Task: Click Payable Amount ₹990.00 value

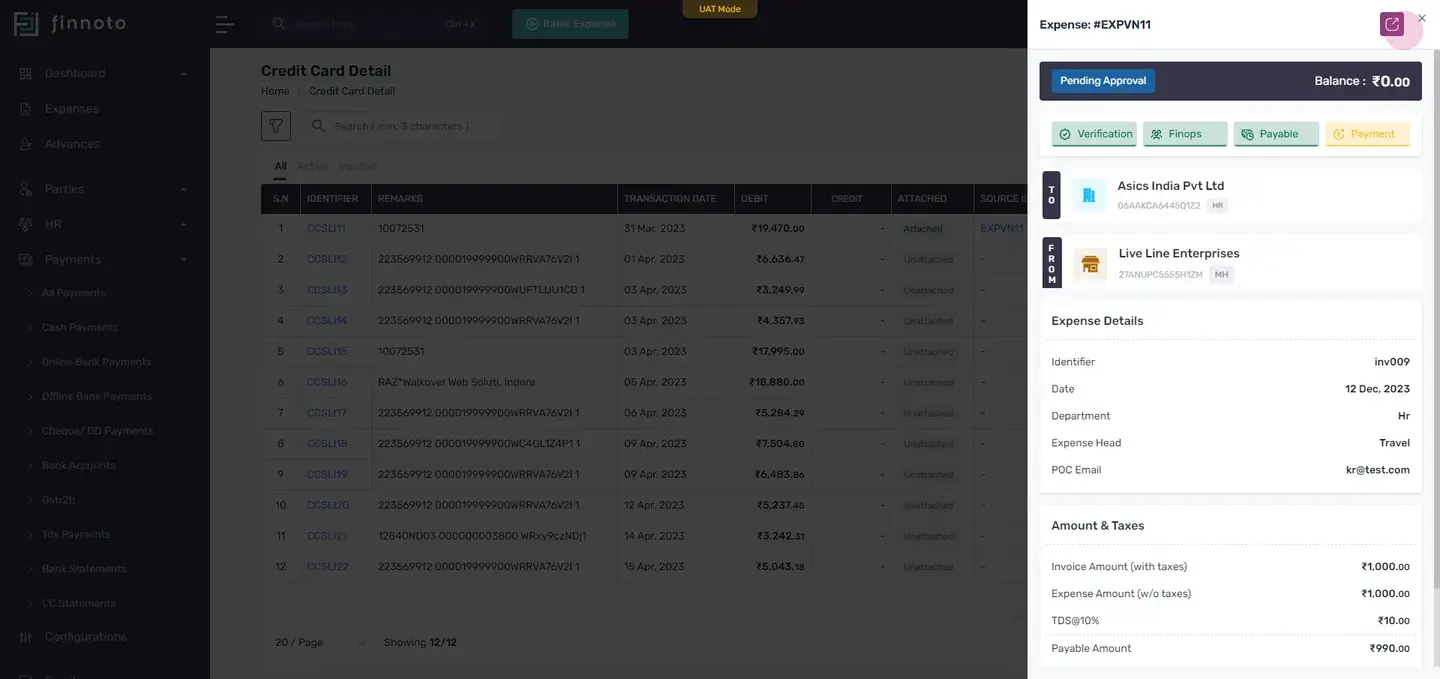Action: click(x=1390, y=649)
